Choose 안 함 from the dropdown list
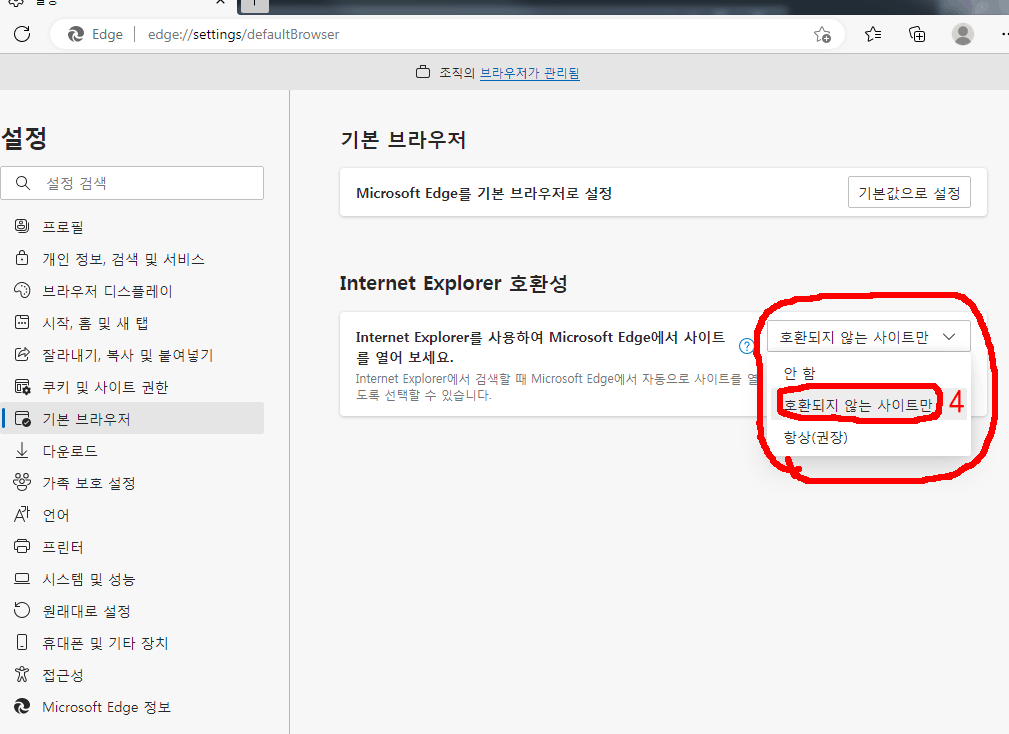Viewport: 1009px width, 734px height. click(869, 372)
